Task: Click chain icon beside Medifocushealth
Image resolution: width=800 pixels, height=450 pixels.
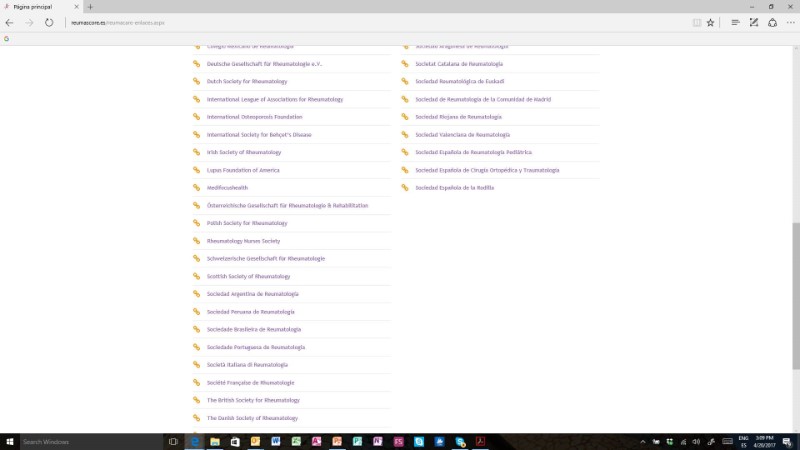Action: (196, 187)
